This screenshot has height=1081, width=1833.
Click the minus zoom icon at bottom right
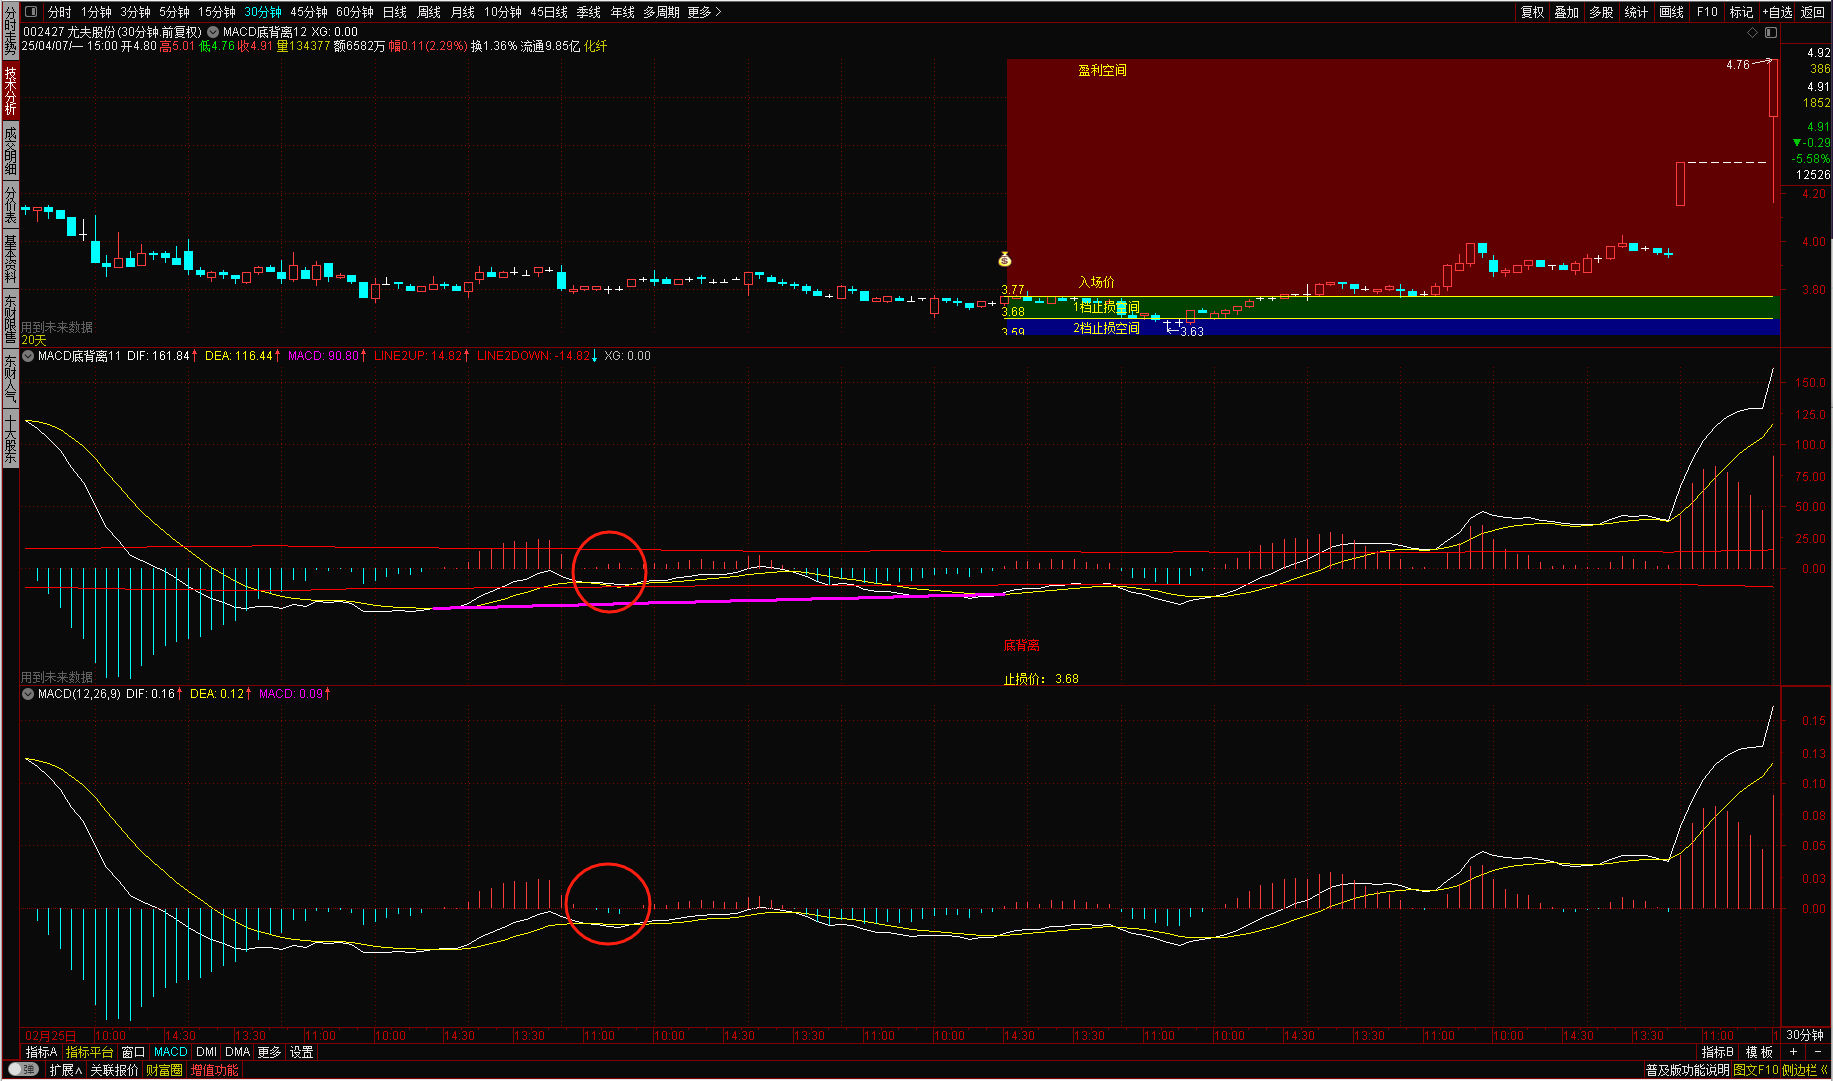[1818, 1052]
